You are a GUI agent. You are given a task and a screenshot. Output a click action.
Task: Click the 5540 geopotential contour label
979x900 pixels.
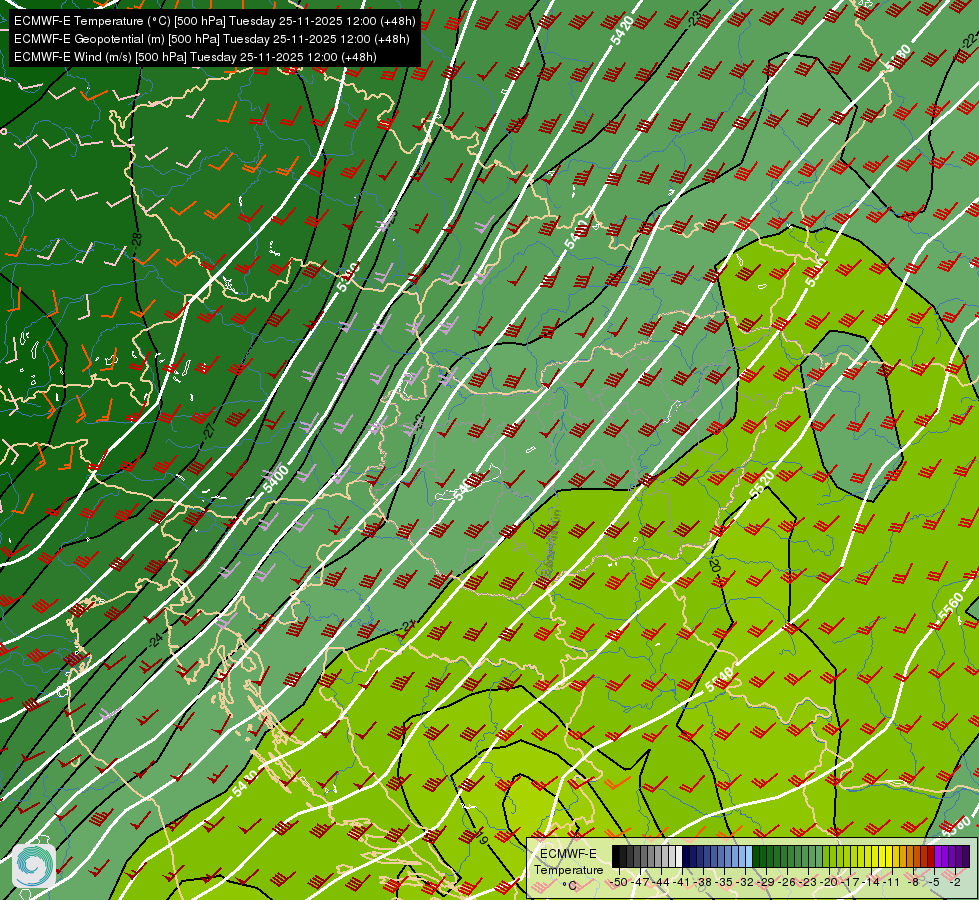click(x=718, y=680)
